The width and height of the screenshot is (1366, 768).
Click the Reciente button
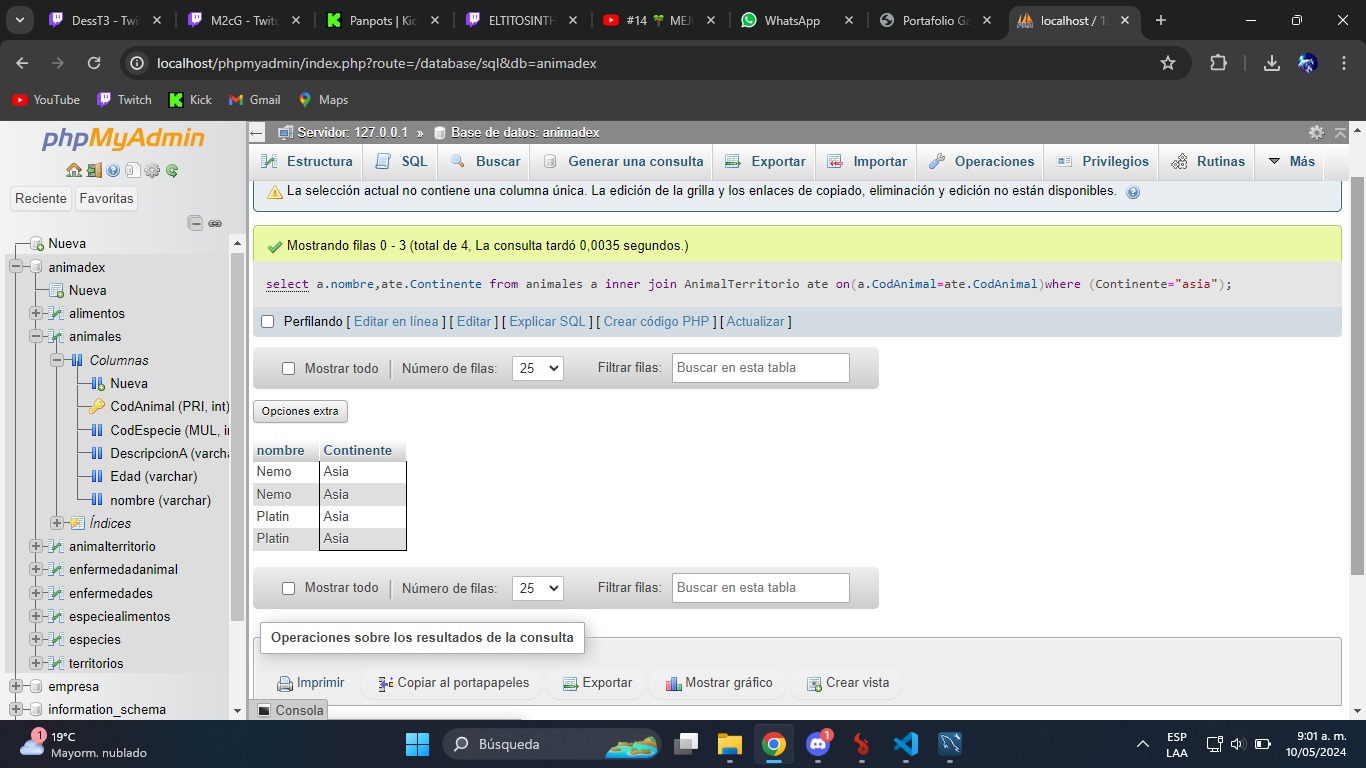click(41, 198)
